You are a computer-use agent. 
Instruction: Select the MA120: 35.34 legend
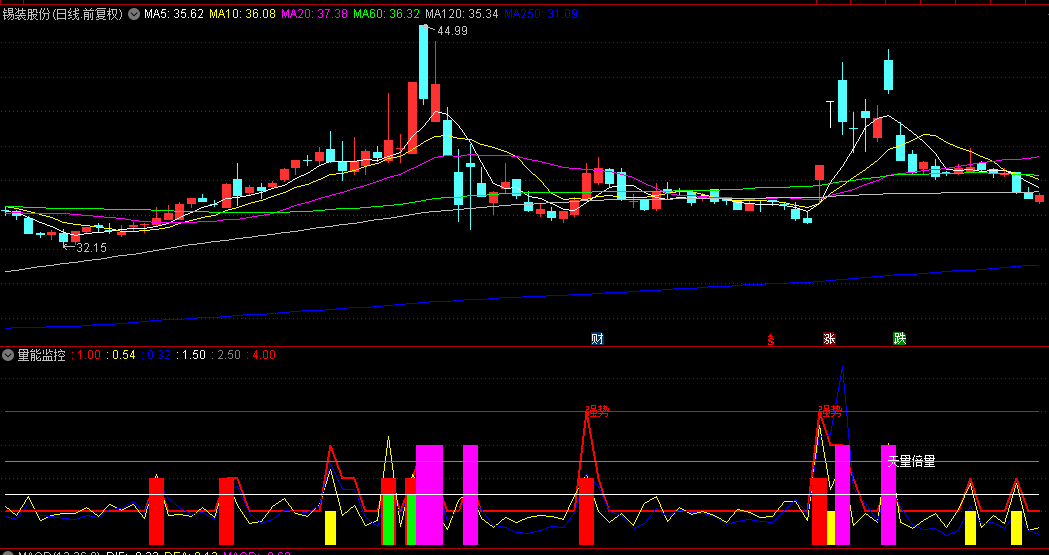pos(462,14)
